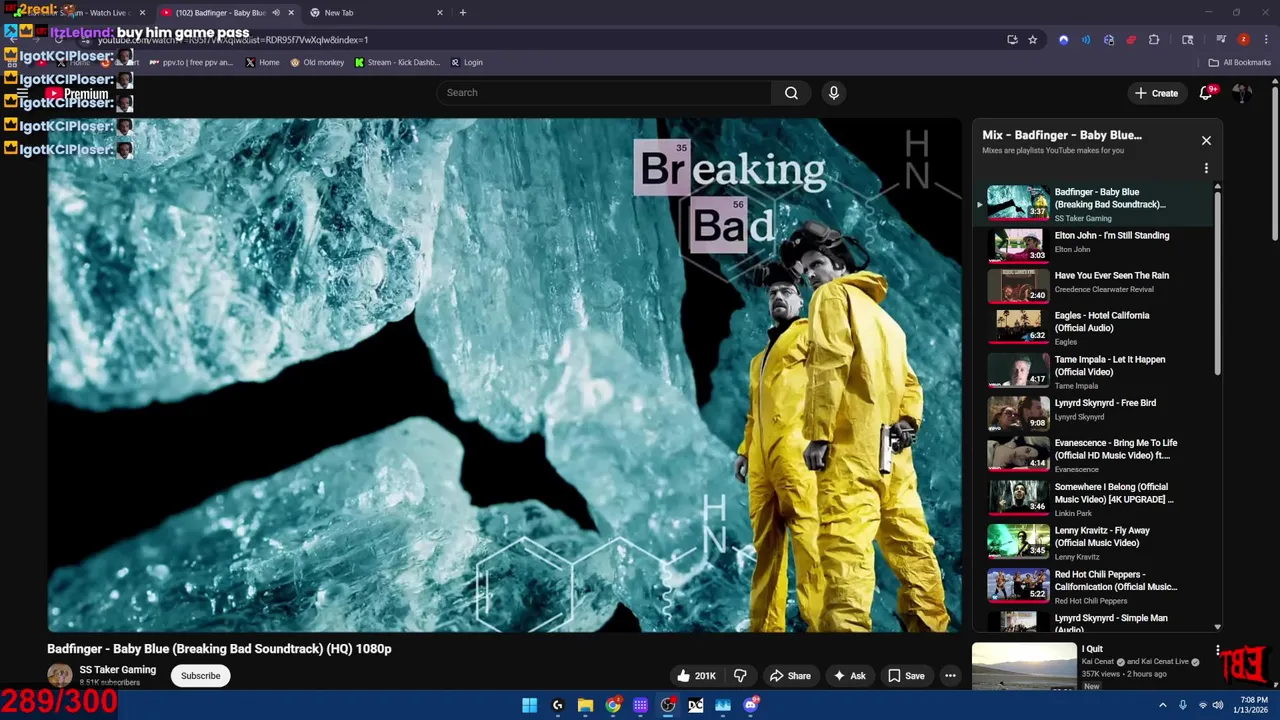Play Lynyrd Skynyrd - Free Bird
This screenshot has width=1280, height=720.
[x=1095, y=411]
